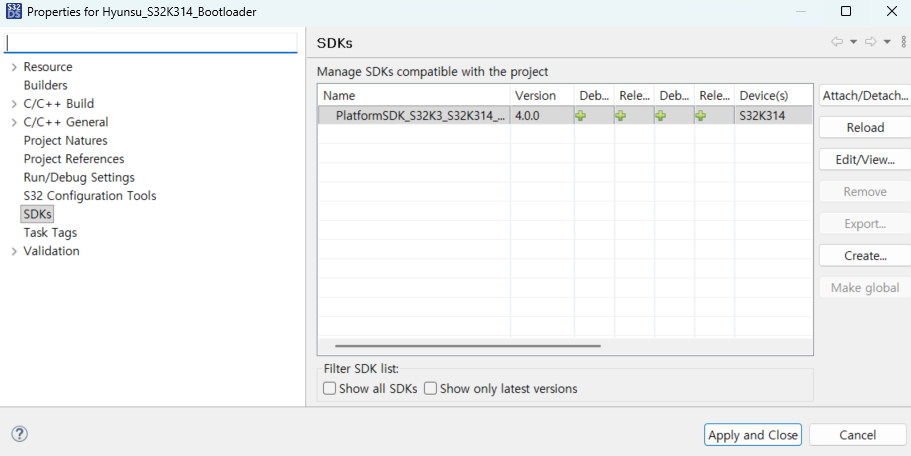Click the Reload button
The image size is (911, 456).
click(865, 128)
